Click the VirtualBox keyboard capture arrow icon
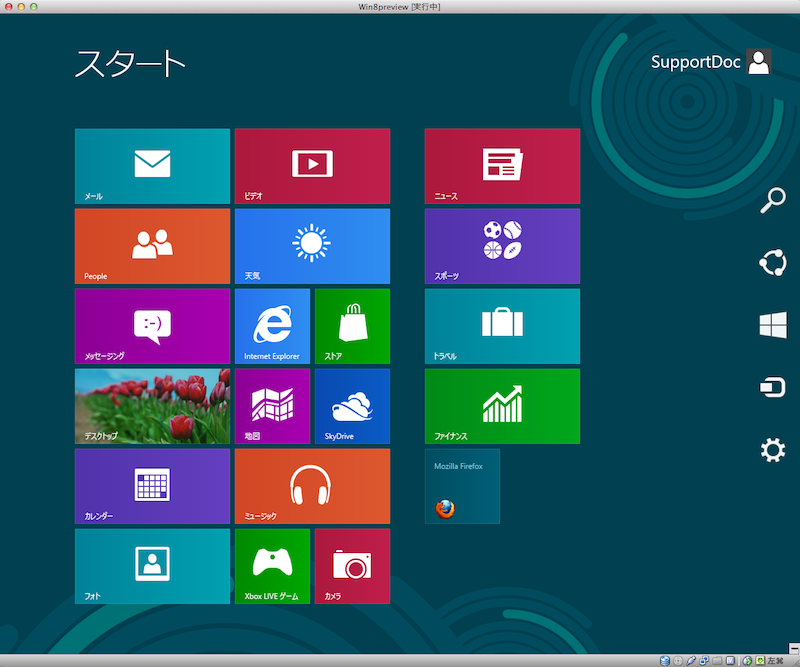800x667 pixels. (760, 661)
